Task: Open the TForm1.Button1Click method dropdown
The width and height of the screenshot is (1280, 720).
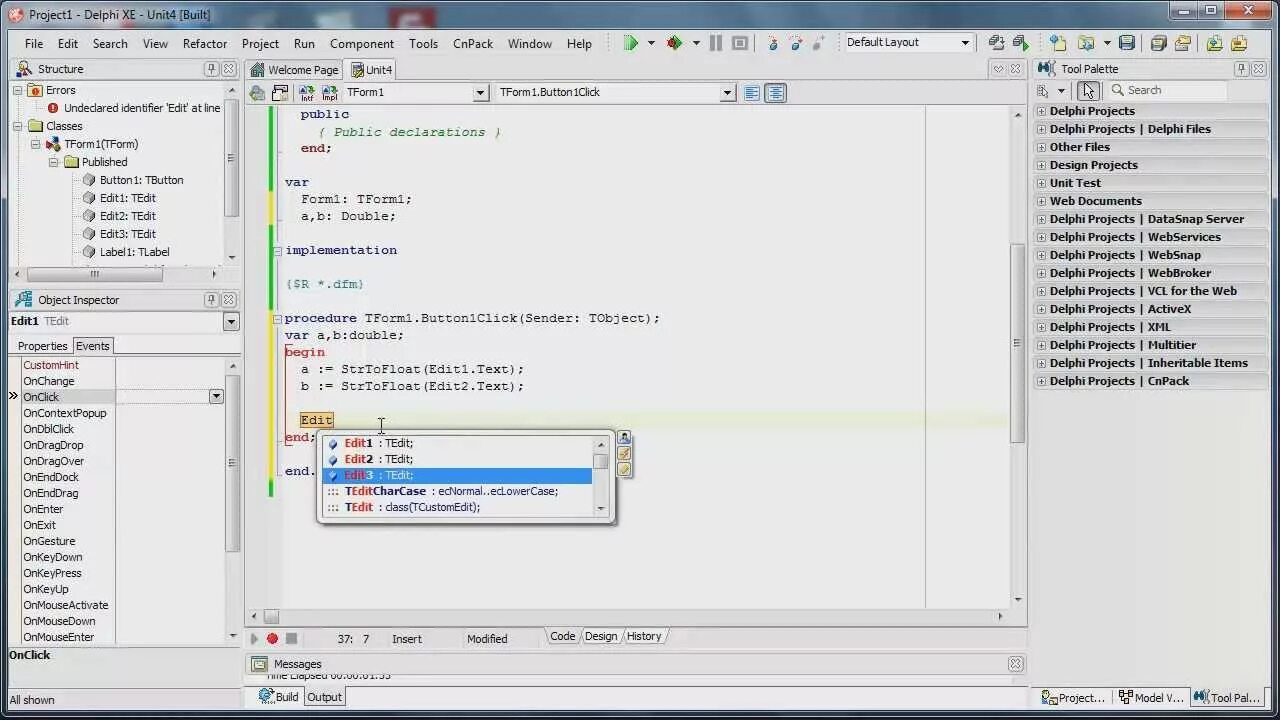Action: [x=728, y=92]
